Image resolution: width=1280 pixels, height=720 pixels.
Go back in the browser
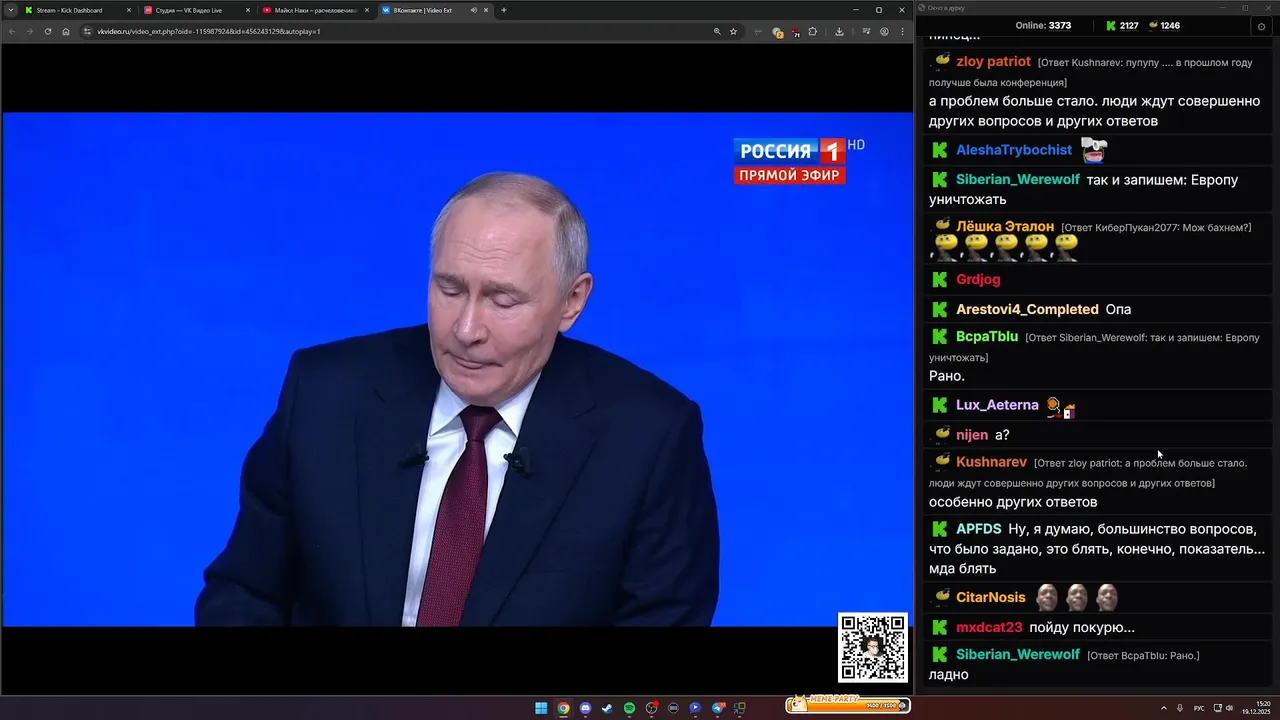coord(12,31)
